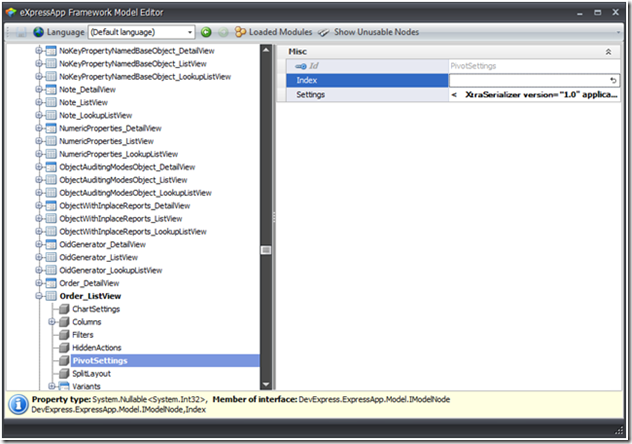Click the Columns cube icon

point(64,322)
